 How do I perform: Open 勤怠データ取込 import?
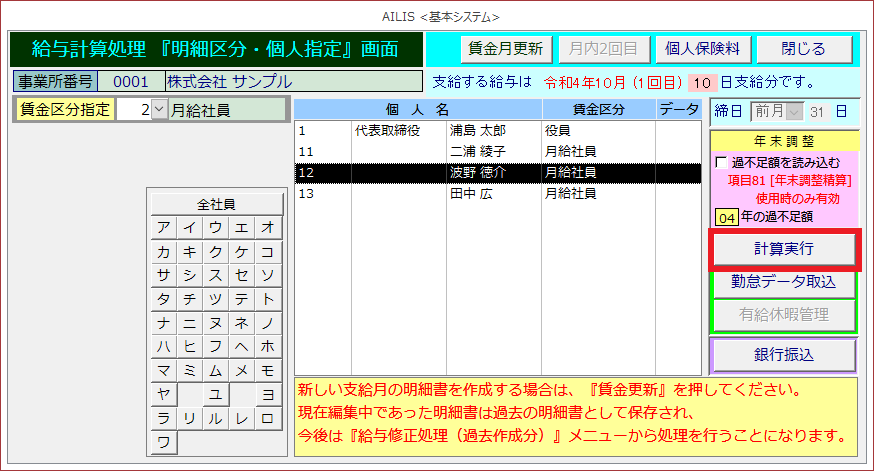coord(783,283)
